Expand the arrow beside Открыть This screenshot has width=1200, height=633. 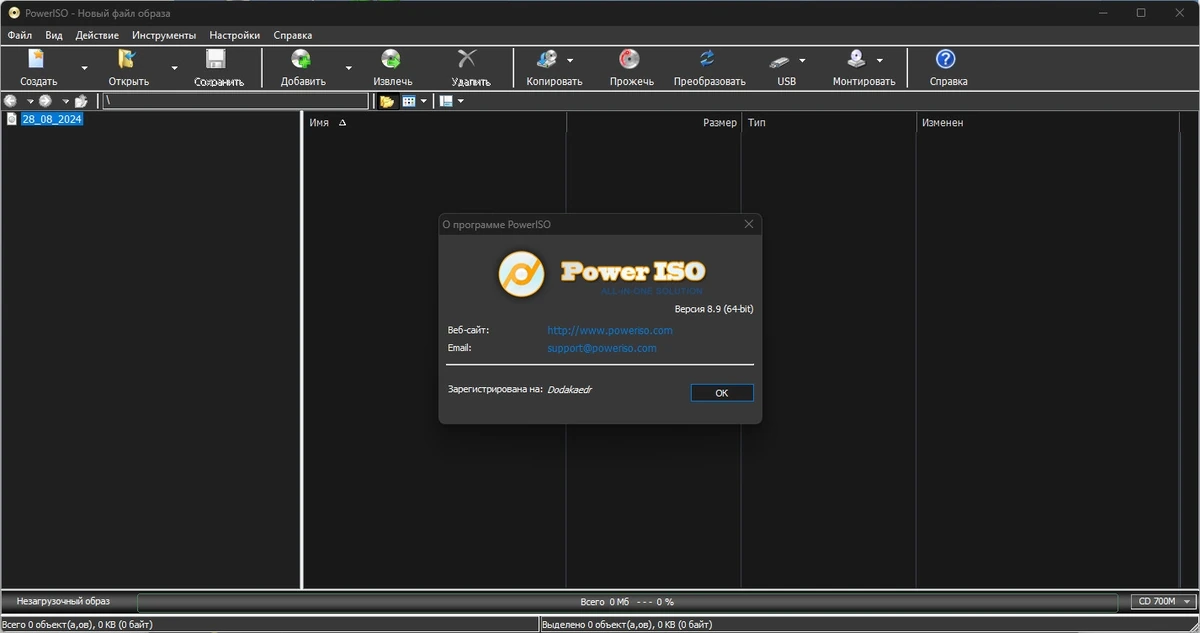[174, 68]
